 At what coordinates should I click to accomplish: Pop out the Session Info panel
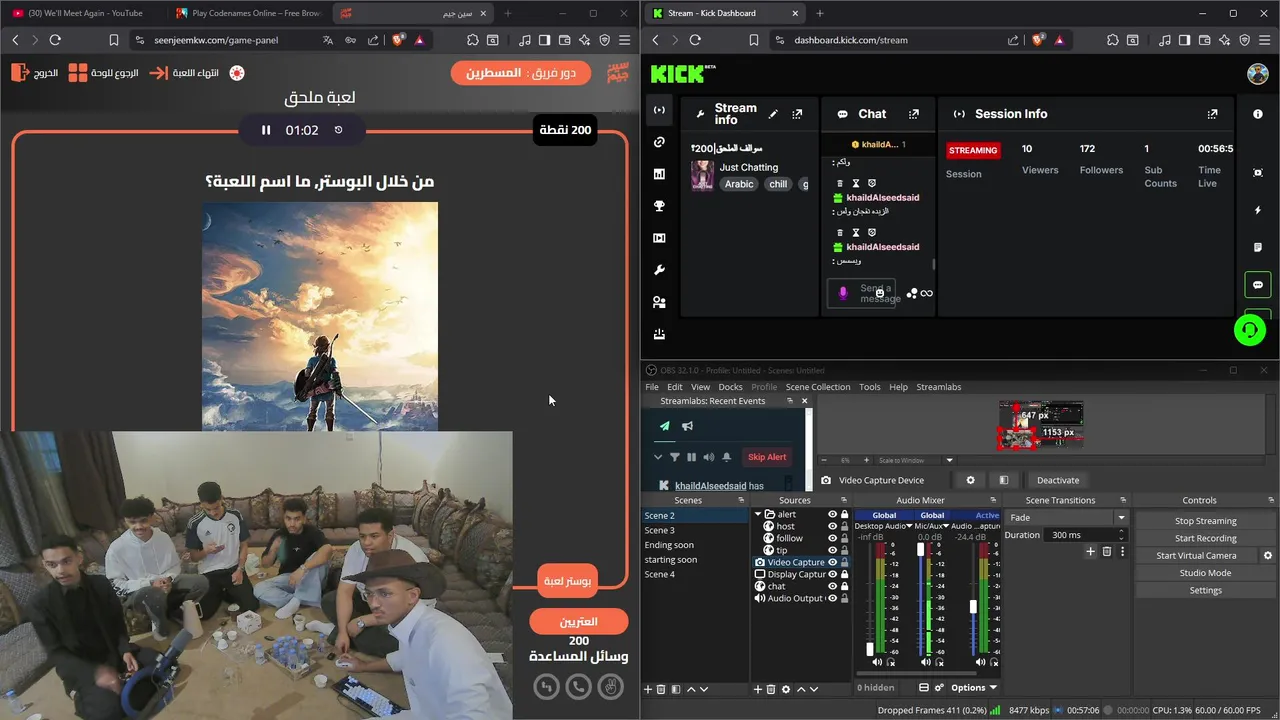[1212, 114]
